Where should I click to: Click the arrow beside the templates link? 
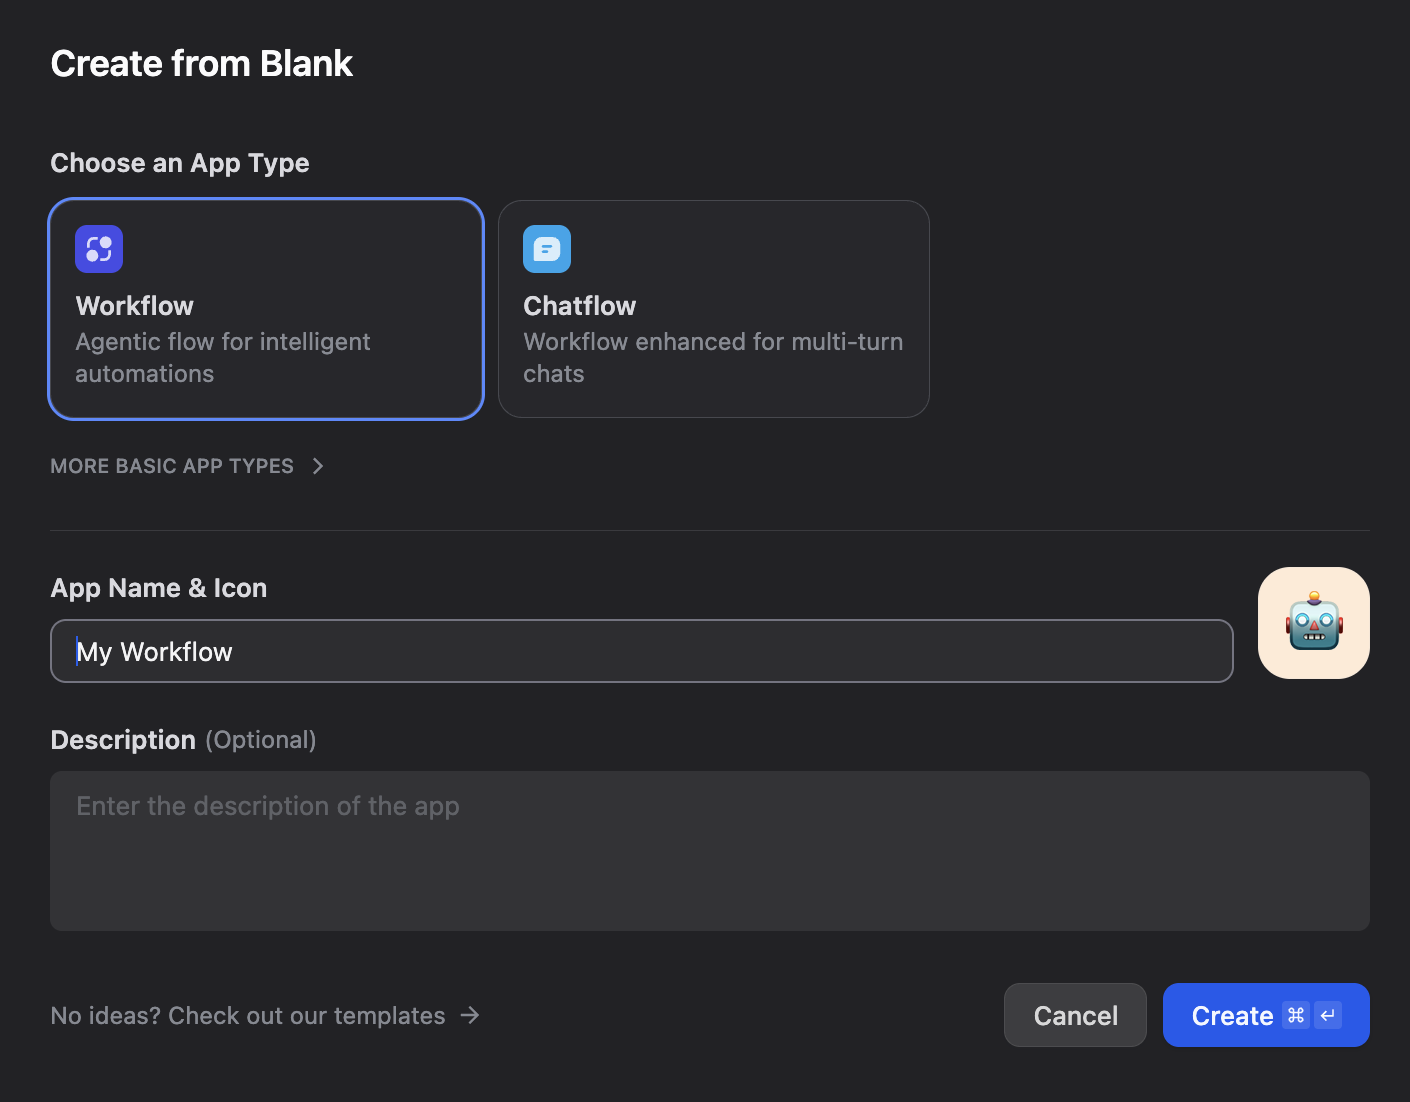(469, 1015)
